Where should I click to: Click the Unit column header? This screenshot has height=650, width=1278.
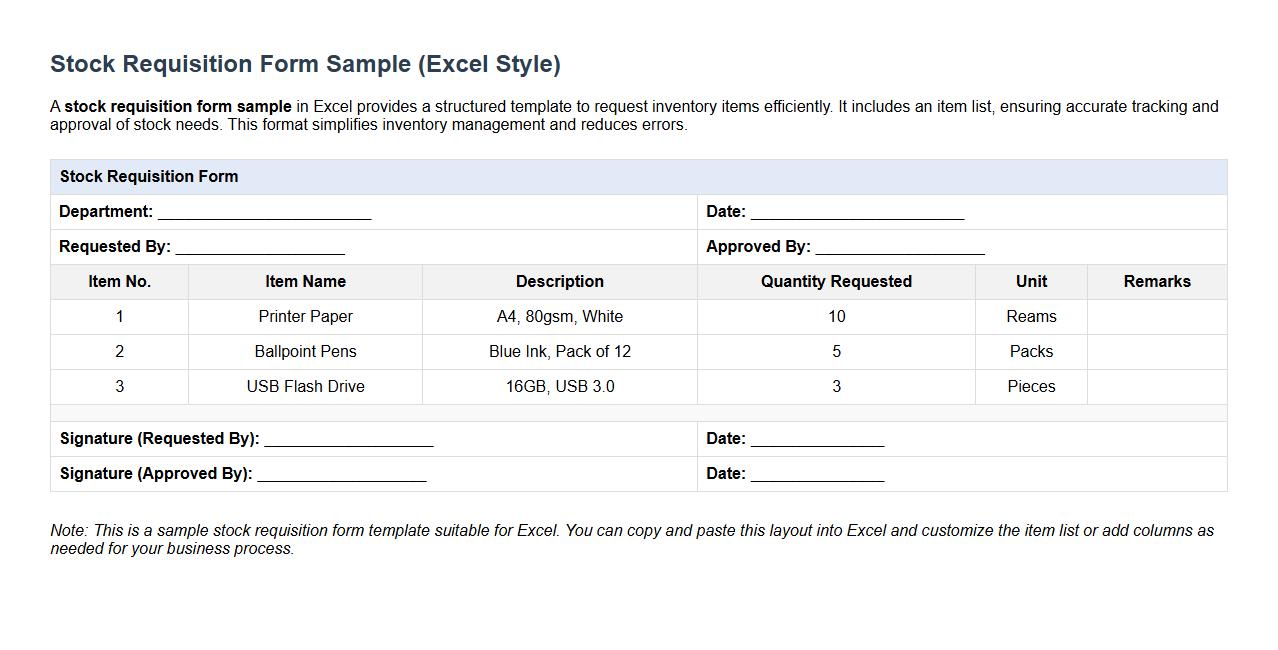click(1030, 281)
